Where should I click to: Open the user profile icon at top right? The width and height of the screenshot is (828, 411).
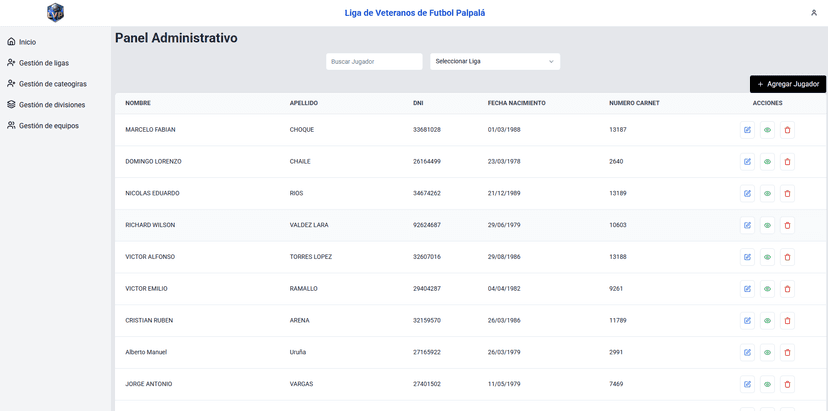814,13
